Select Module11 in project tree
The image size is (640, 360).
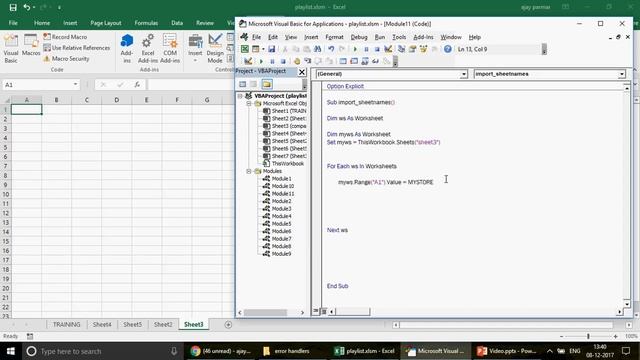click(282, 193)
